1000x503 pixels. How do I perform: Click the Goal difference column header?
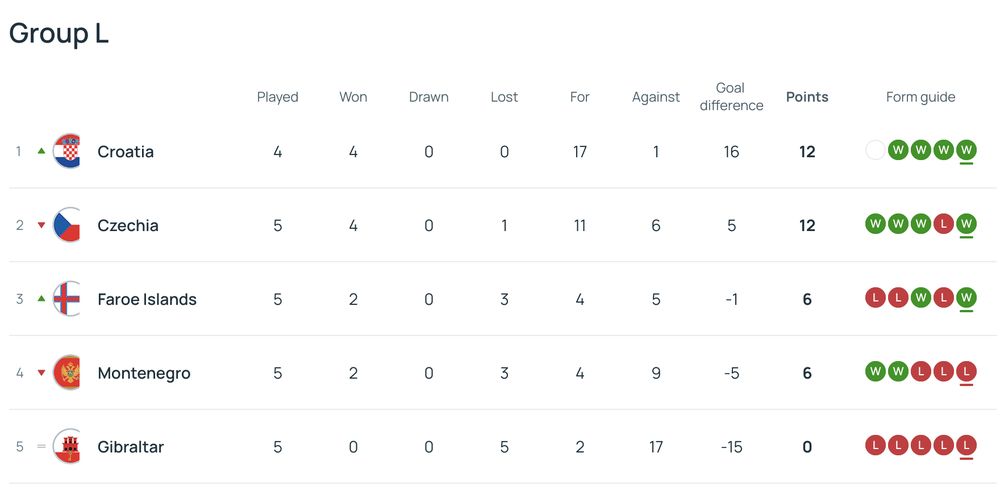tap(731, 97)
